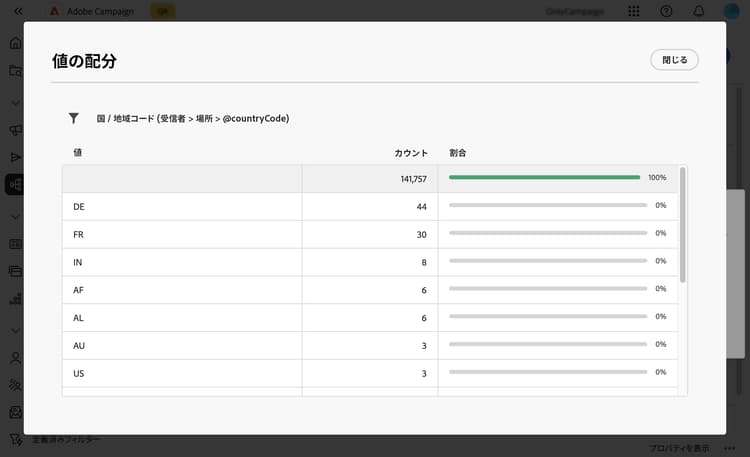Select the DE value row

(370, 207)
